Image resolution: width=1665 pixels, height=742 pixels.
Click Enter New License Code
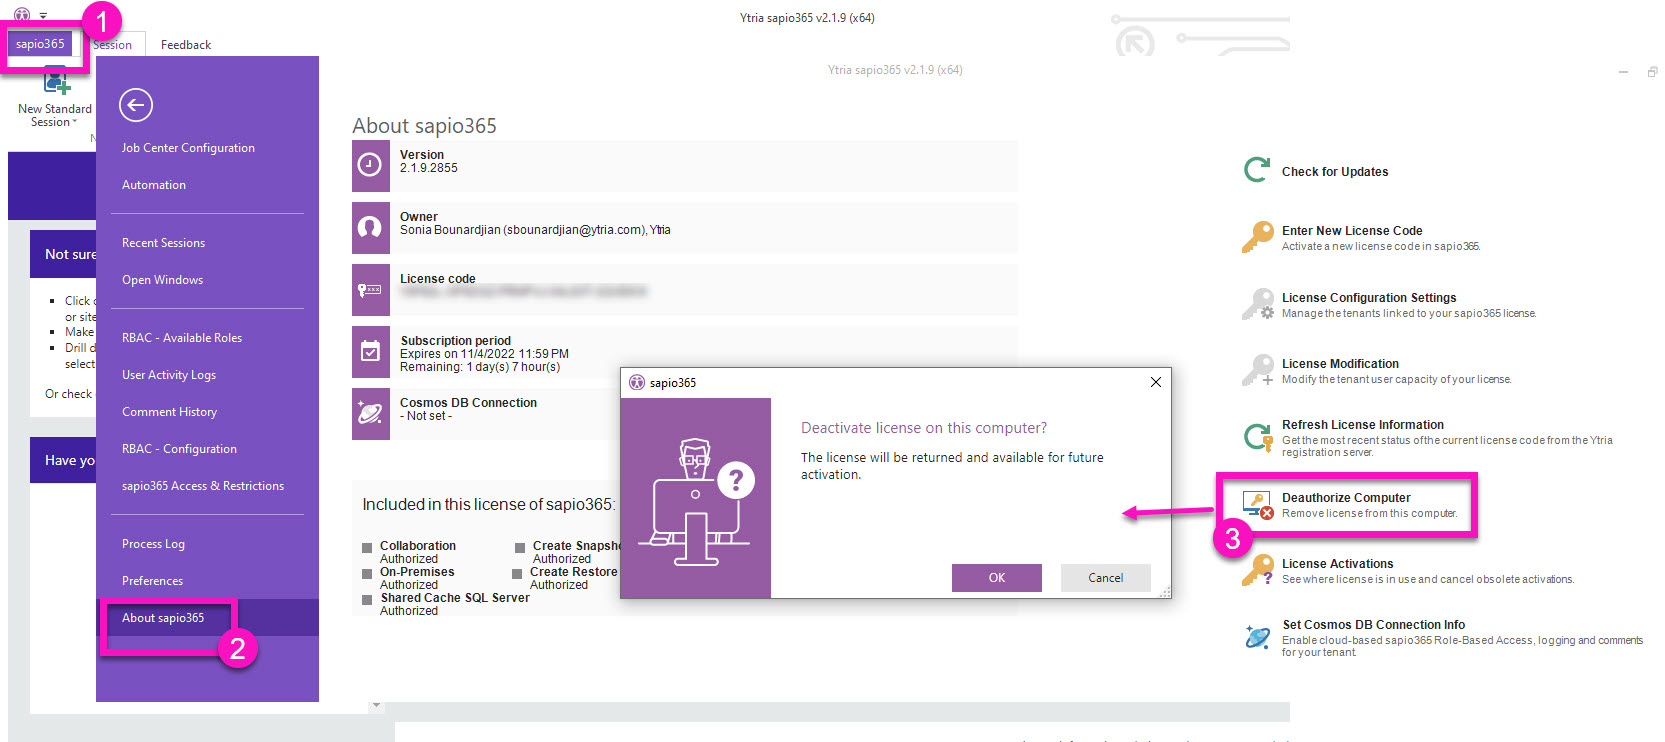click(1352, 230)
